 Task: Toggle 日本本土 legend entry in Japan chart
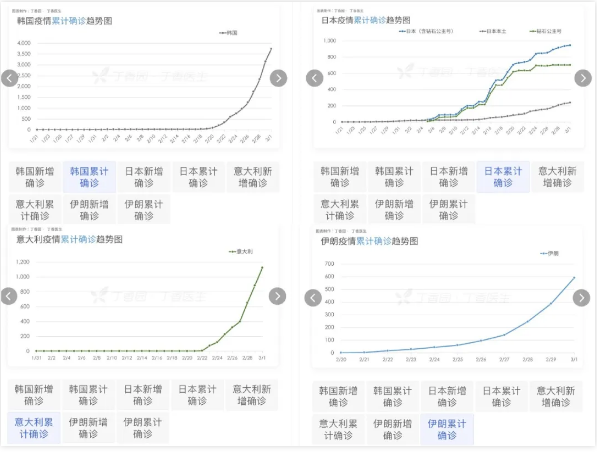[x=493, y=31]
